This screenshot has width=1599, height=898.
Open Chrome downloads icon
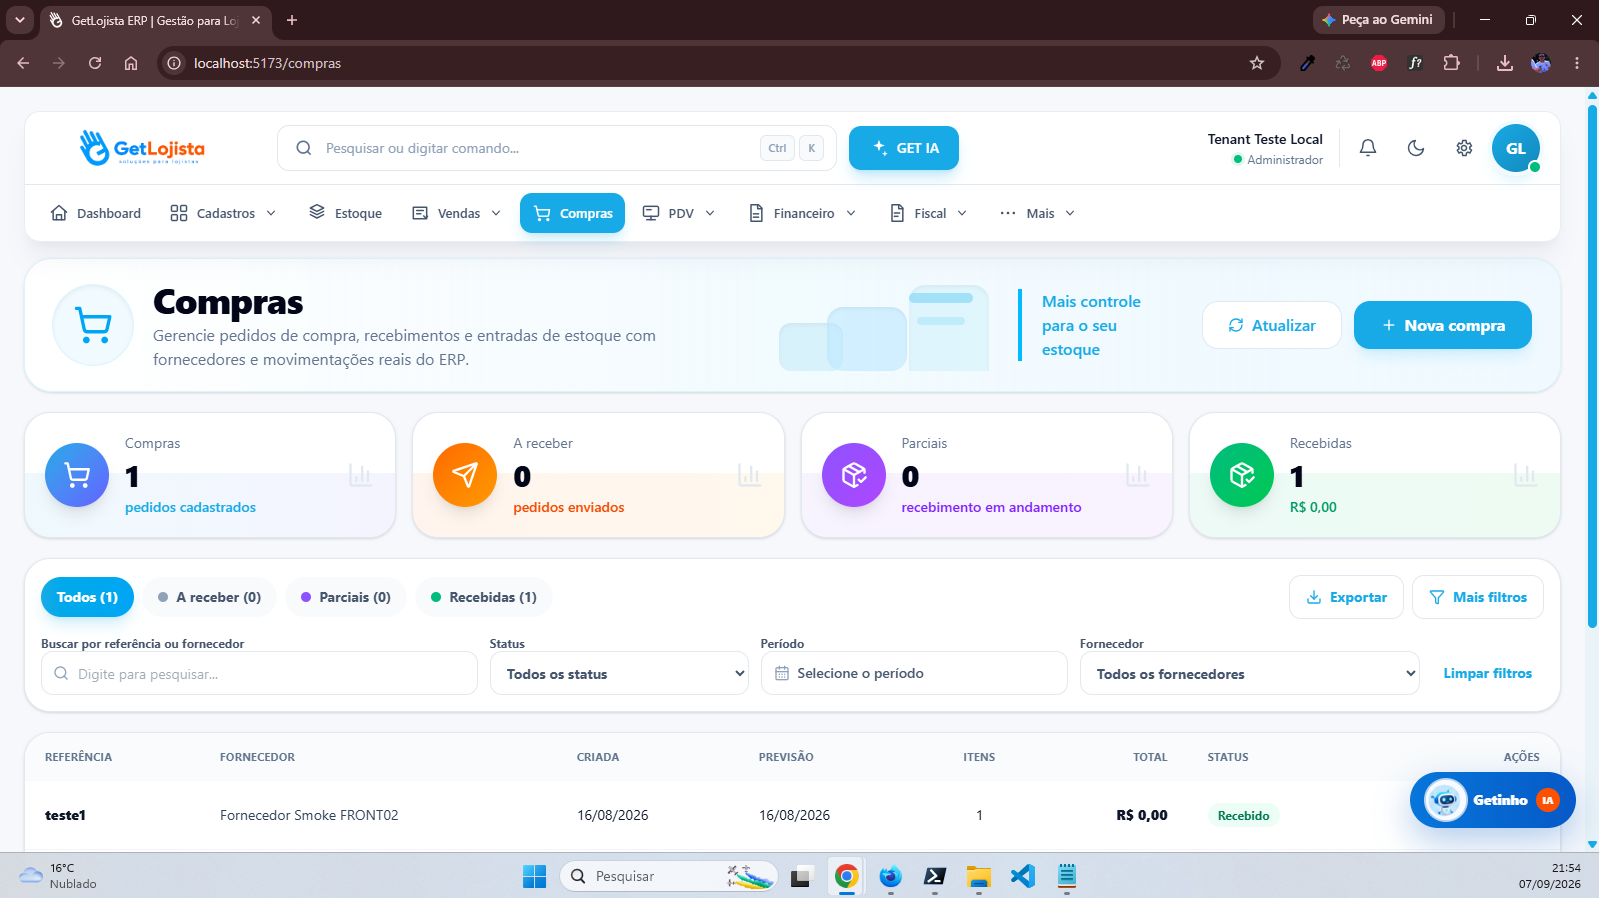pyautogui.click(x=1504, y=63)
